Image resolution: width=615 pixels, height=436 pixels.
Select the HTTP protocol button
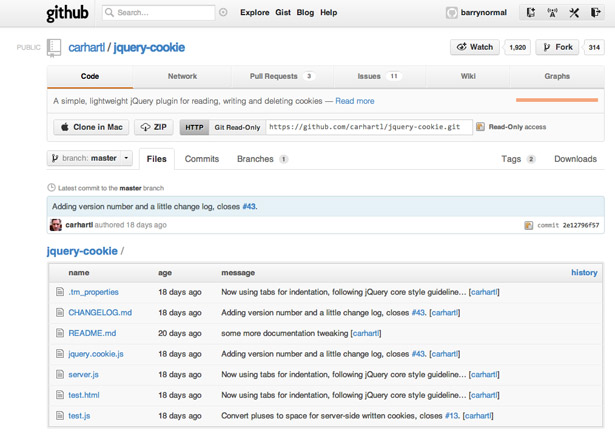(194, 127)
